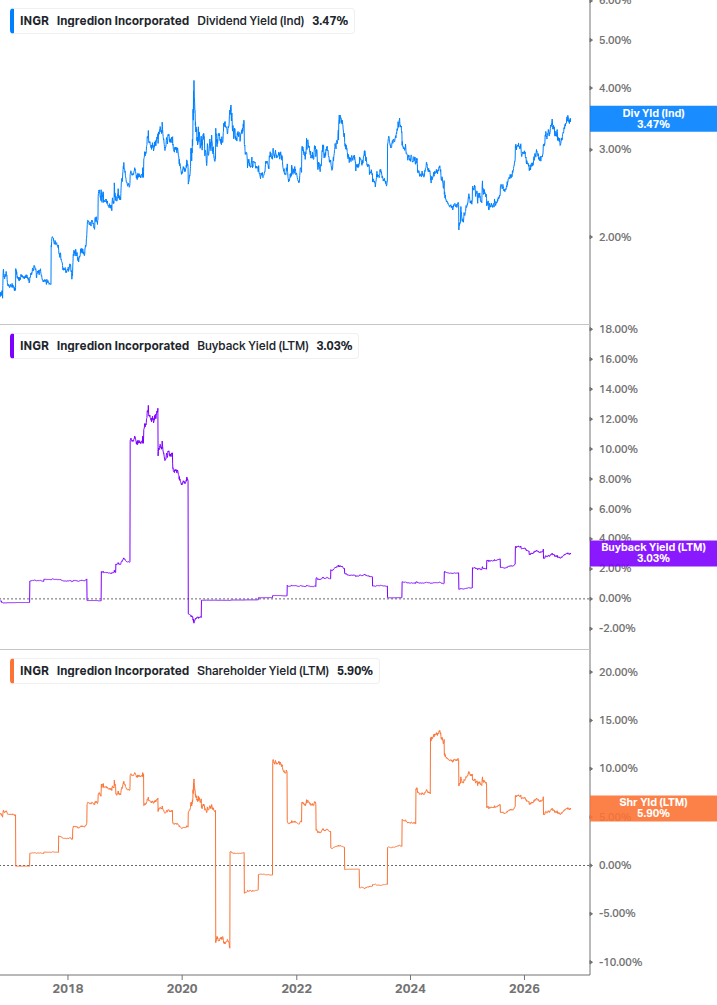
Task: Click the 3.03% value in the Buyback Yield legend
Action: [x=334, y=346]
